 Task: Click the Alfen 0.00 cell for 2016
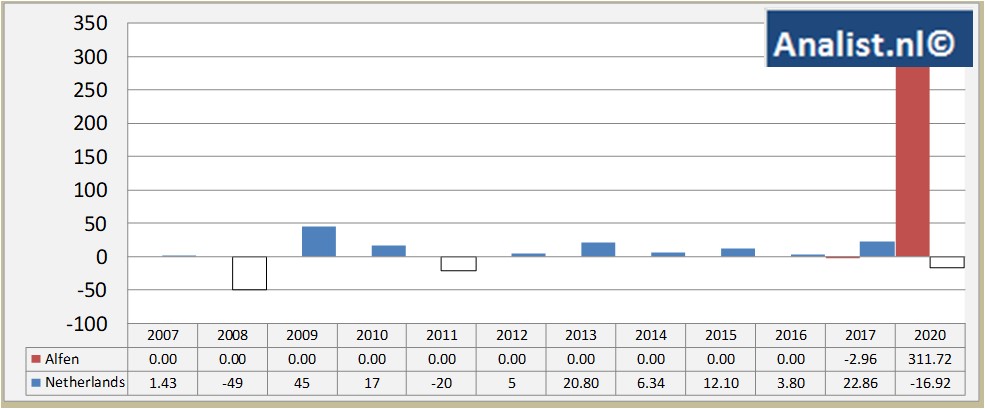coord(790,359)
